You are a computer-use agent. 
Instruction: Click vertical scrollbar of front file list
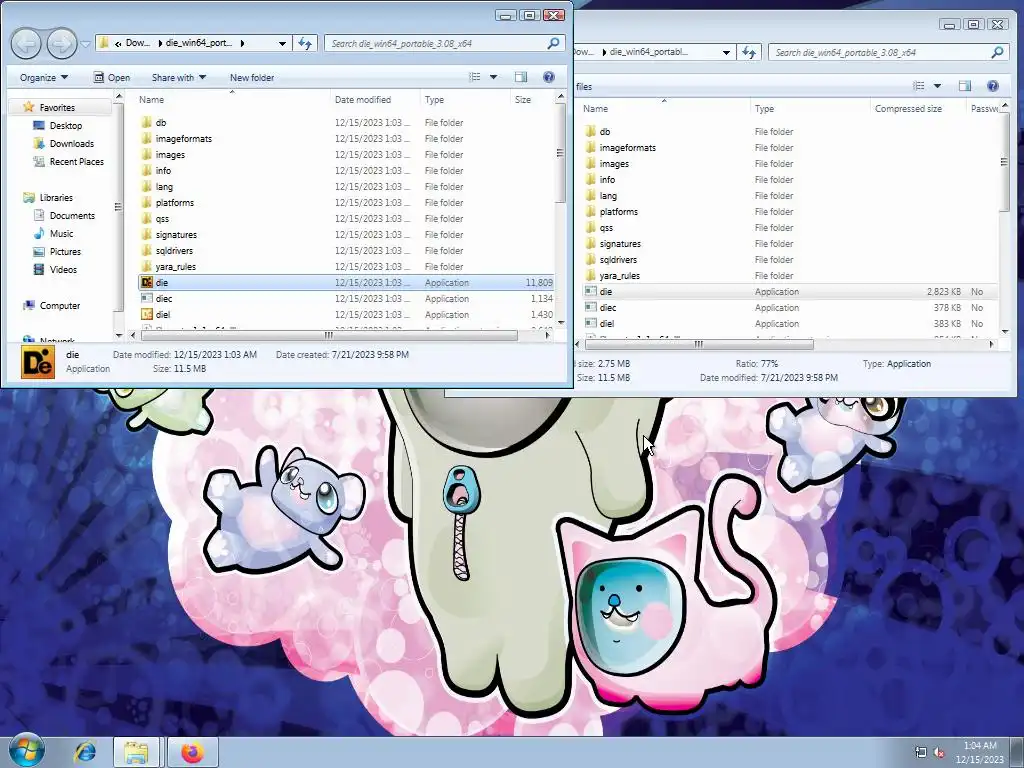(560, 154)
